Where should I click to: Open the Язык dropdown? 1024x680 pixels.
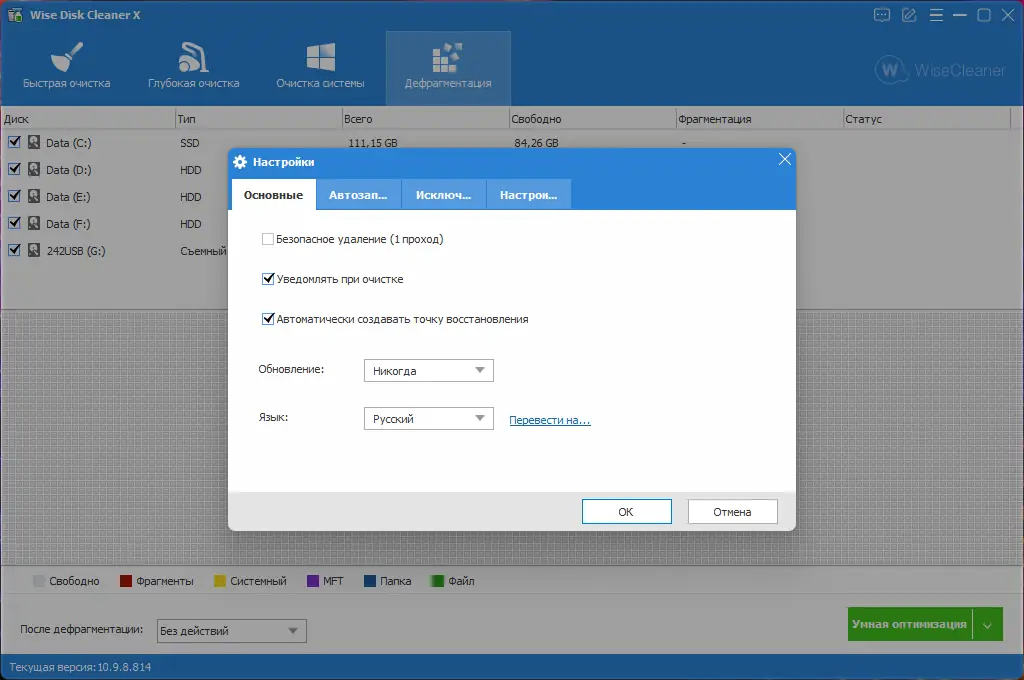428,419
